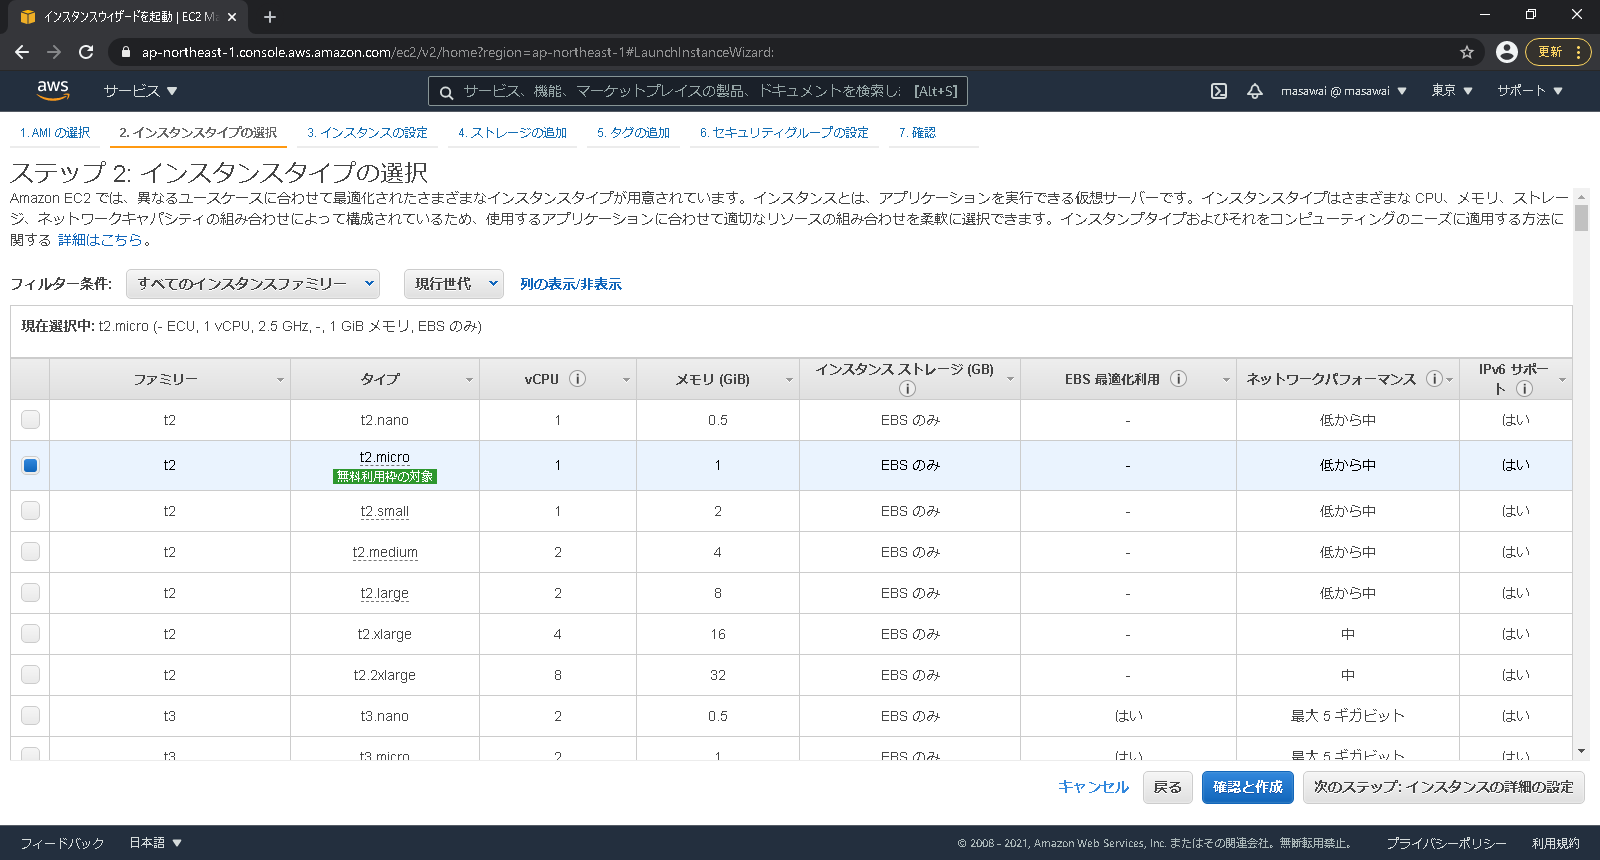The height and width of the screenshot is (860, 1600).
Task: Expand the サービス services menu
Action: click(140, 91)
